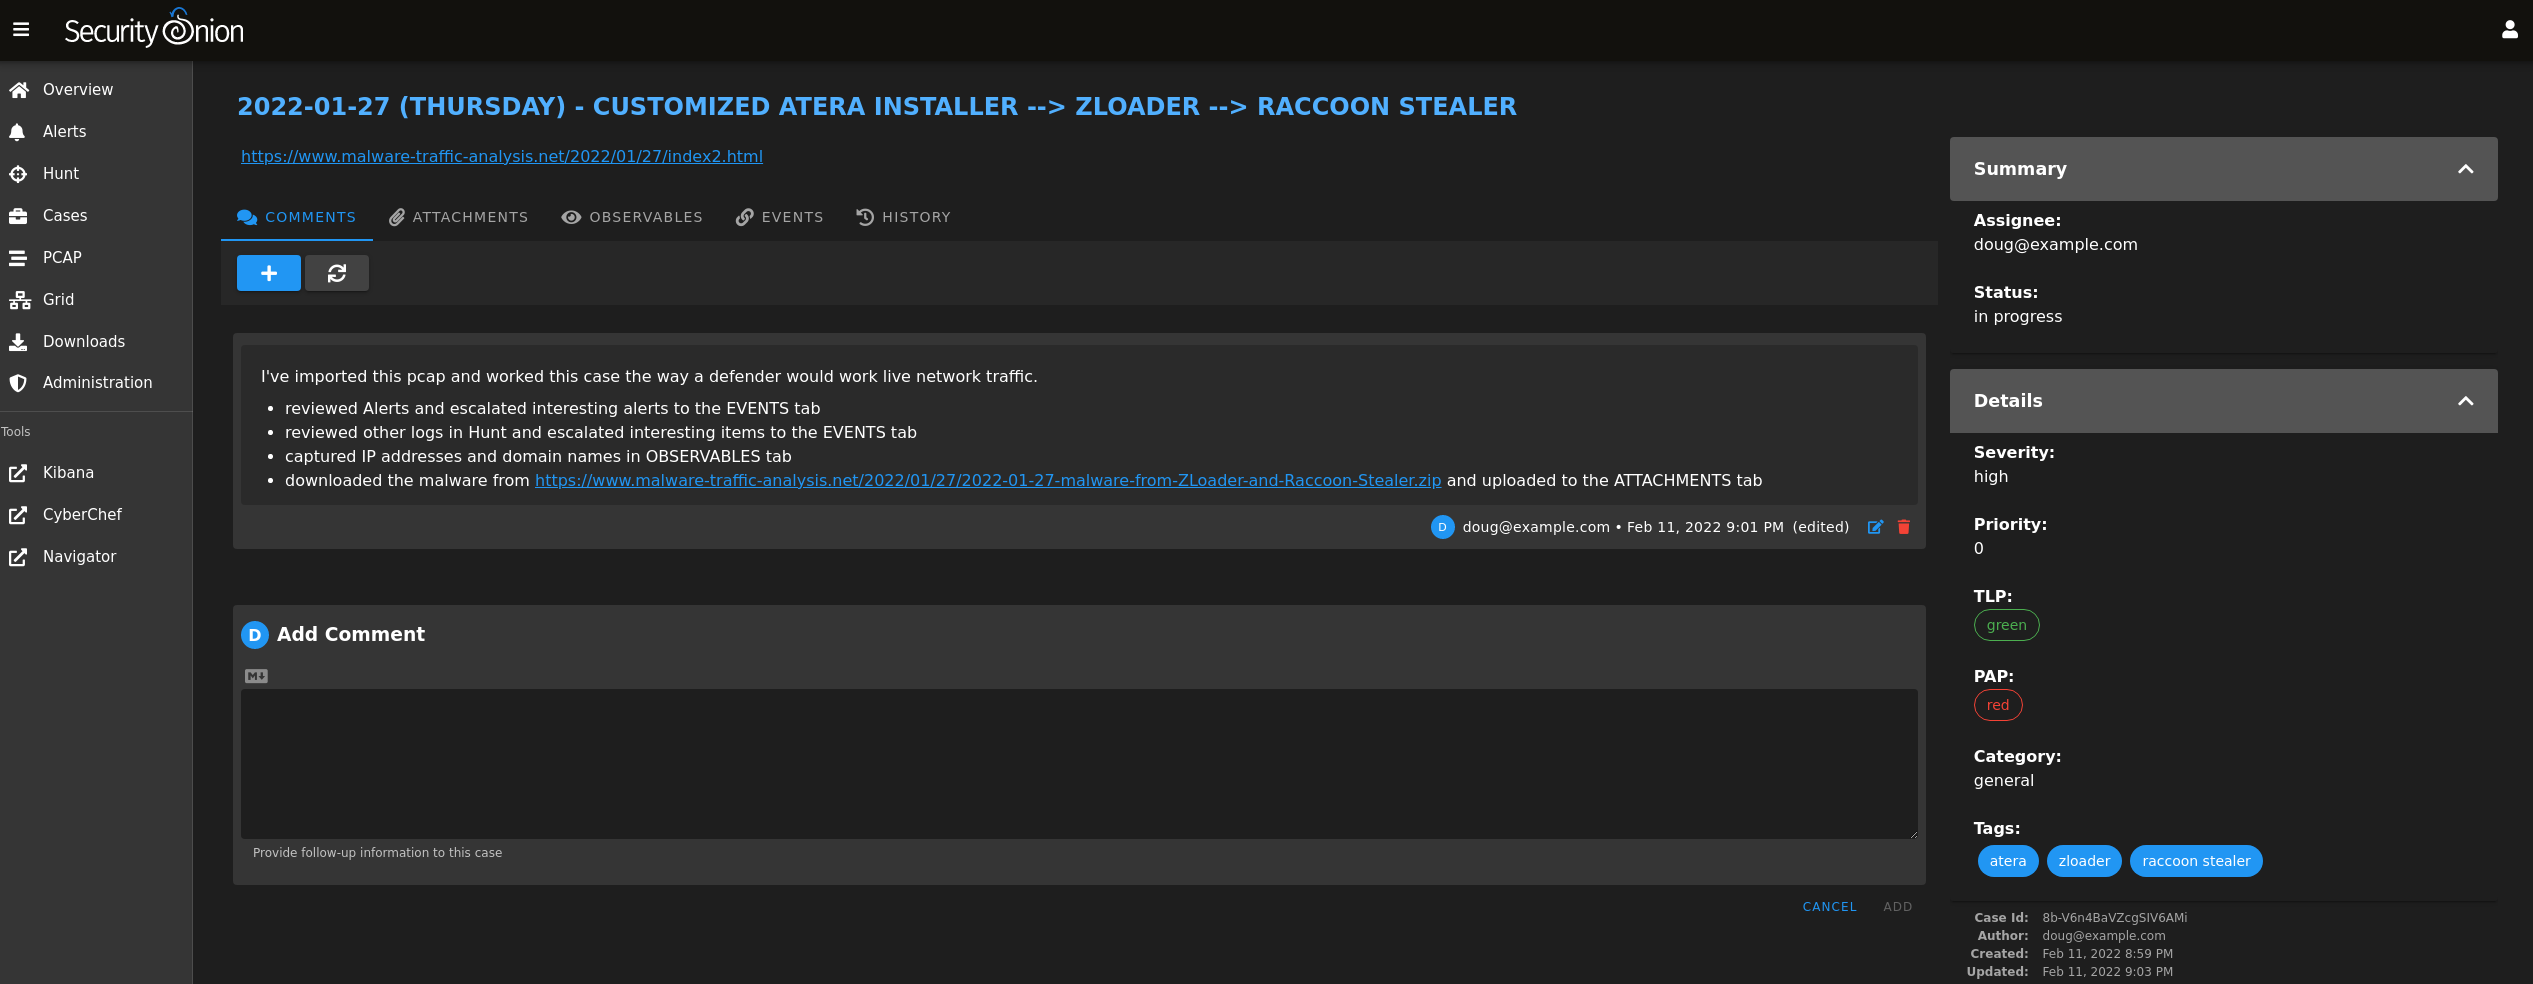The height and width of the screenshot is (984, 2533).
Task: Launch Navigator external tool
Action: coord(96,557)
